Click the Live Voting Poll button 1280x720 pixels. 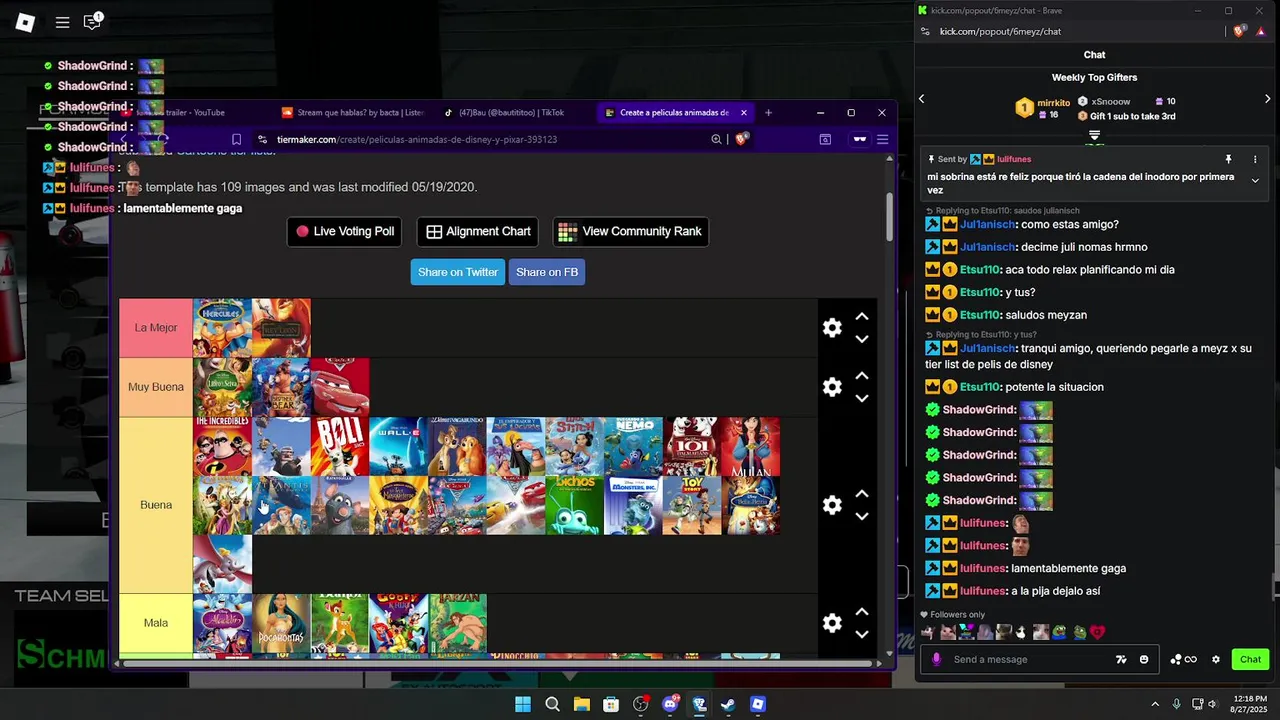pos(345,231)
